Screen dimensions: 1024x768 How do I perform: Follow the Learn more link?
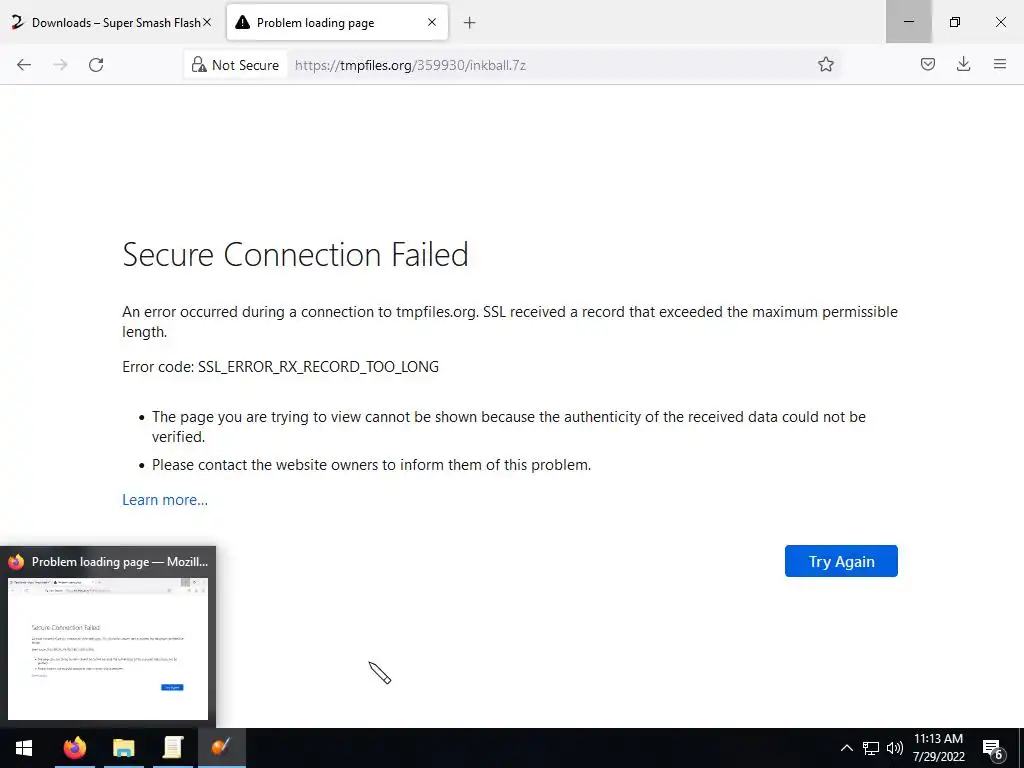pyautogui.click(x=165, y=500)
